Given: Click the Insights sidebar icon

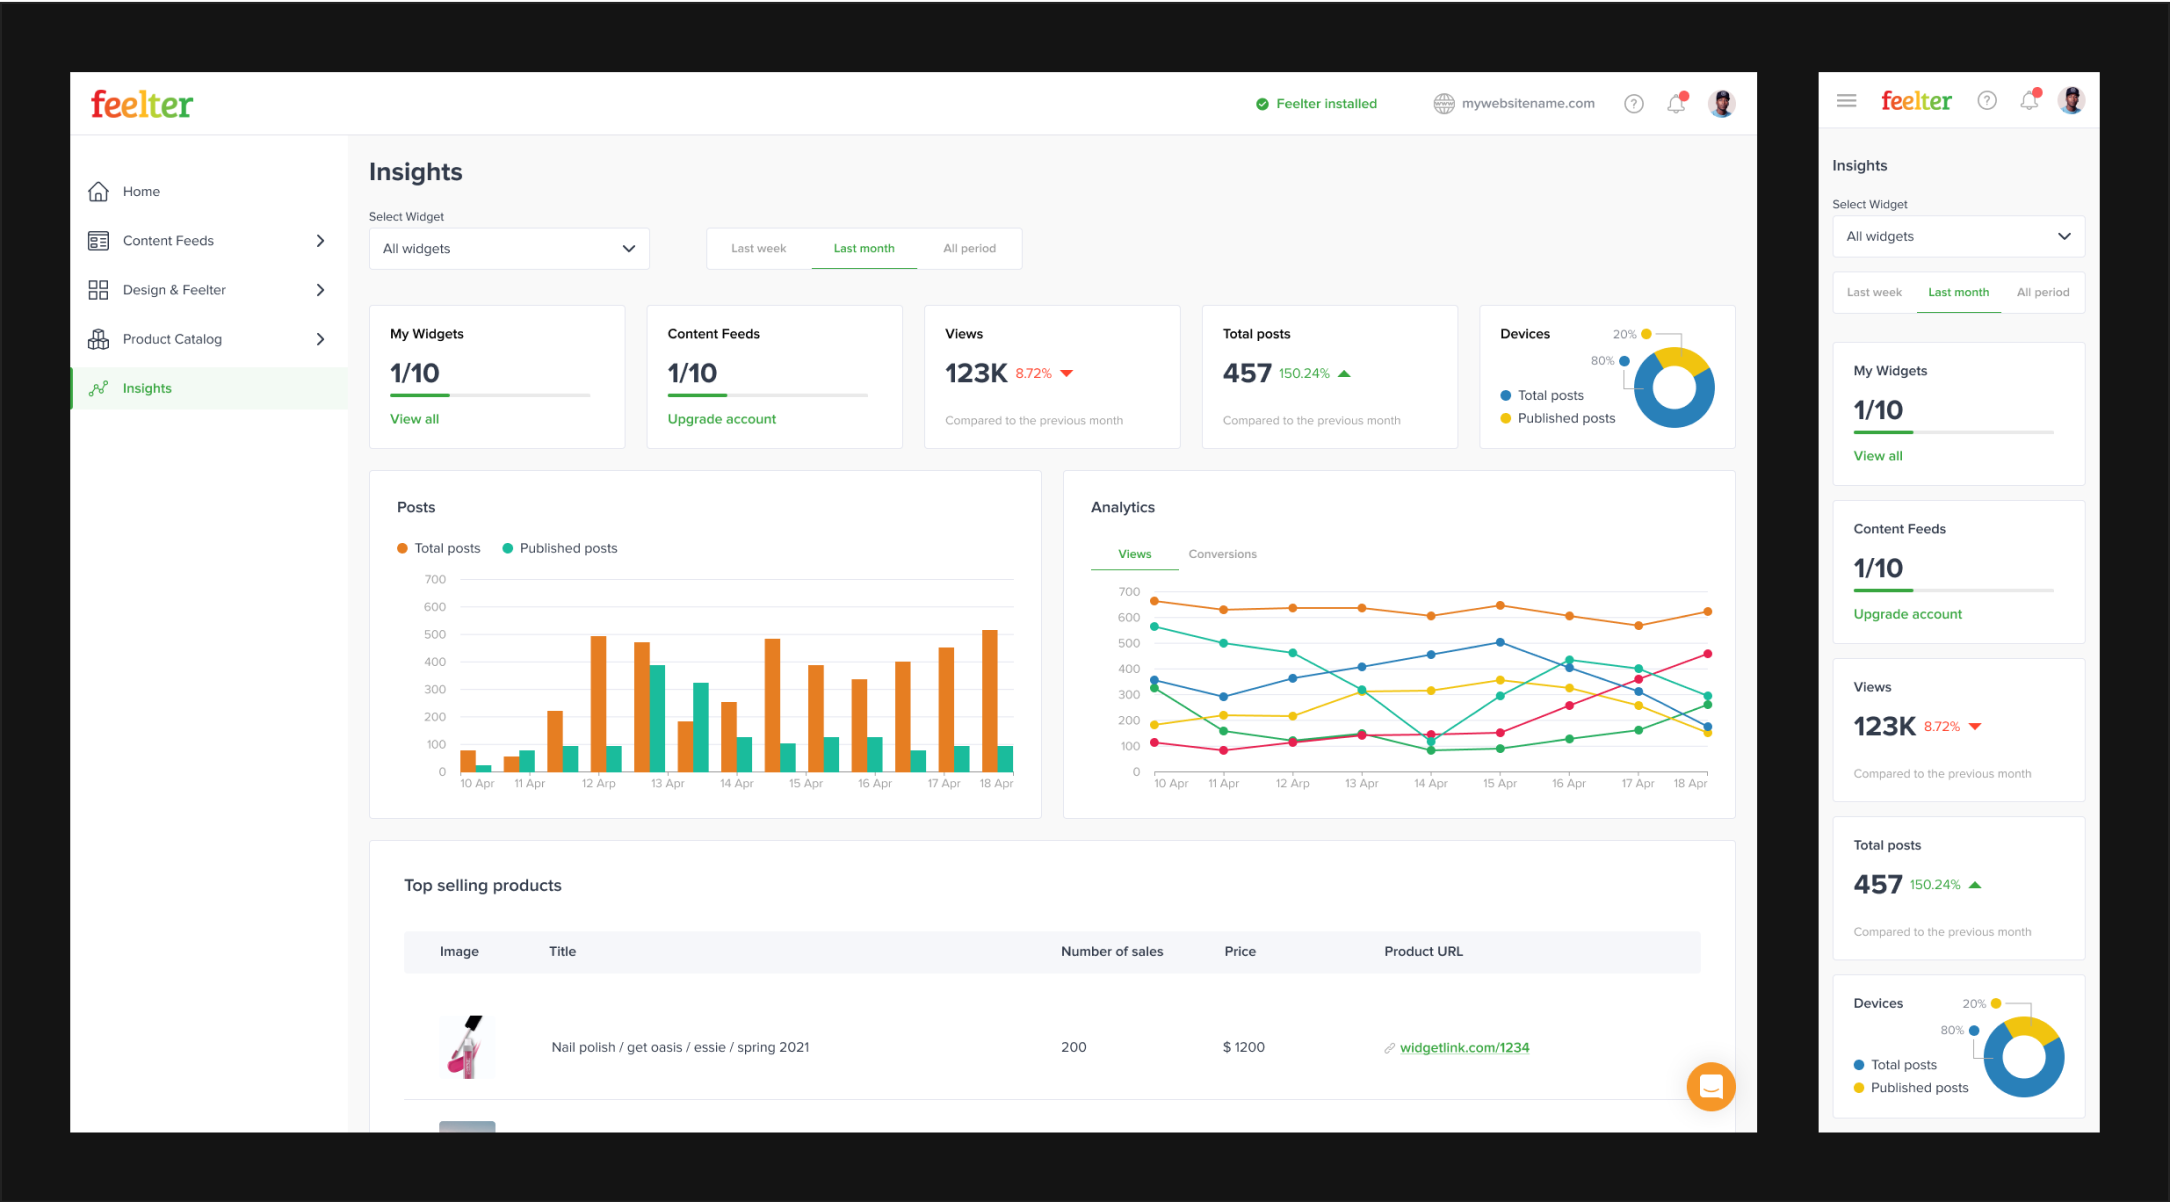Looking at the screenshot, I should (99, 386).
